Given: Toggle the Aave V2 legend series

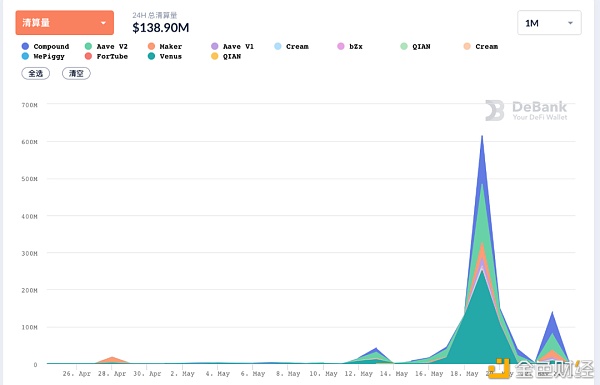Looking at the screenshot, I should point(106,46).
